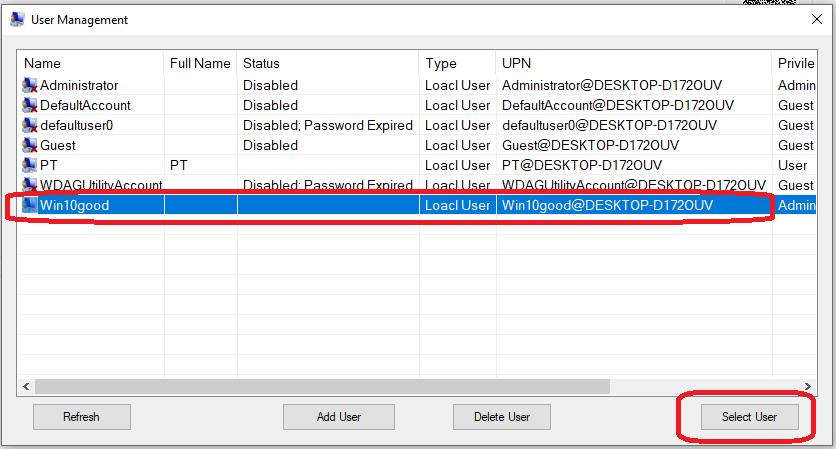The width and height of the screenshot is (836, 449).
Task: Click the Administrator user account icon
Action: 29,86
